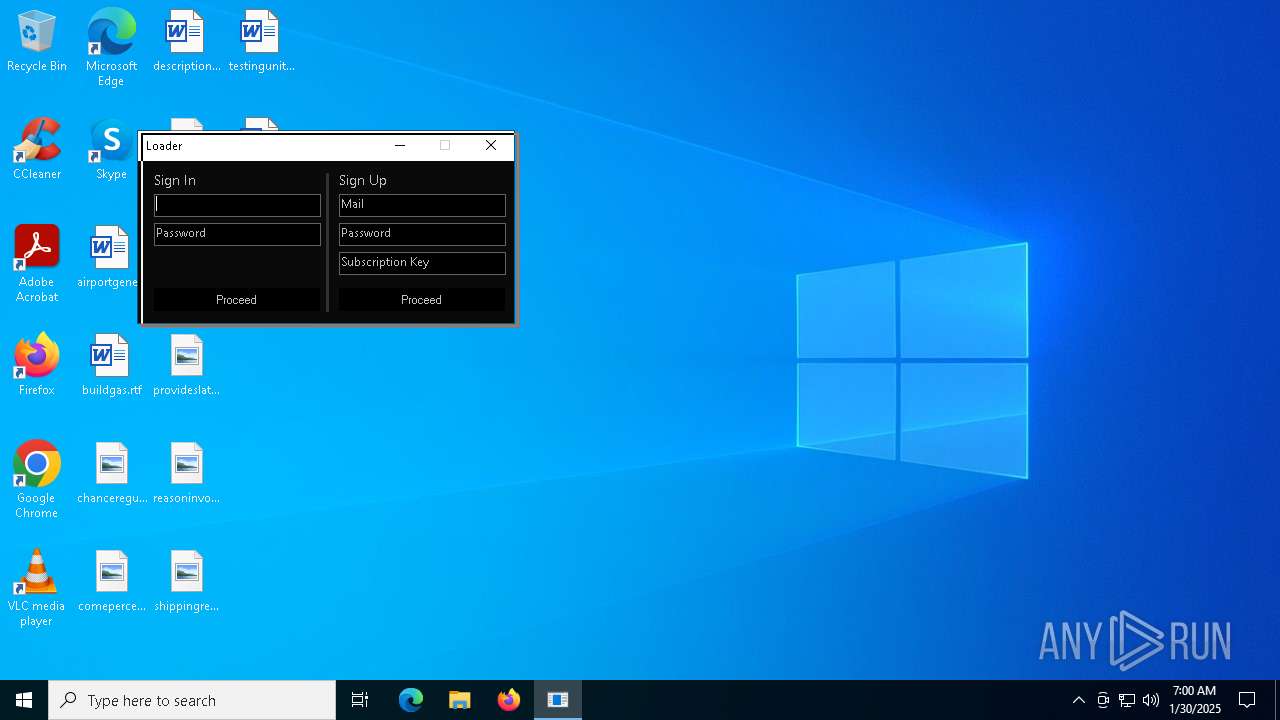Focus the Subscription Key field
The width and height of the screenshot is (1280, 720).
[422, 263]
